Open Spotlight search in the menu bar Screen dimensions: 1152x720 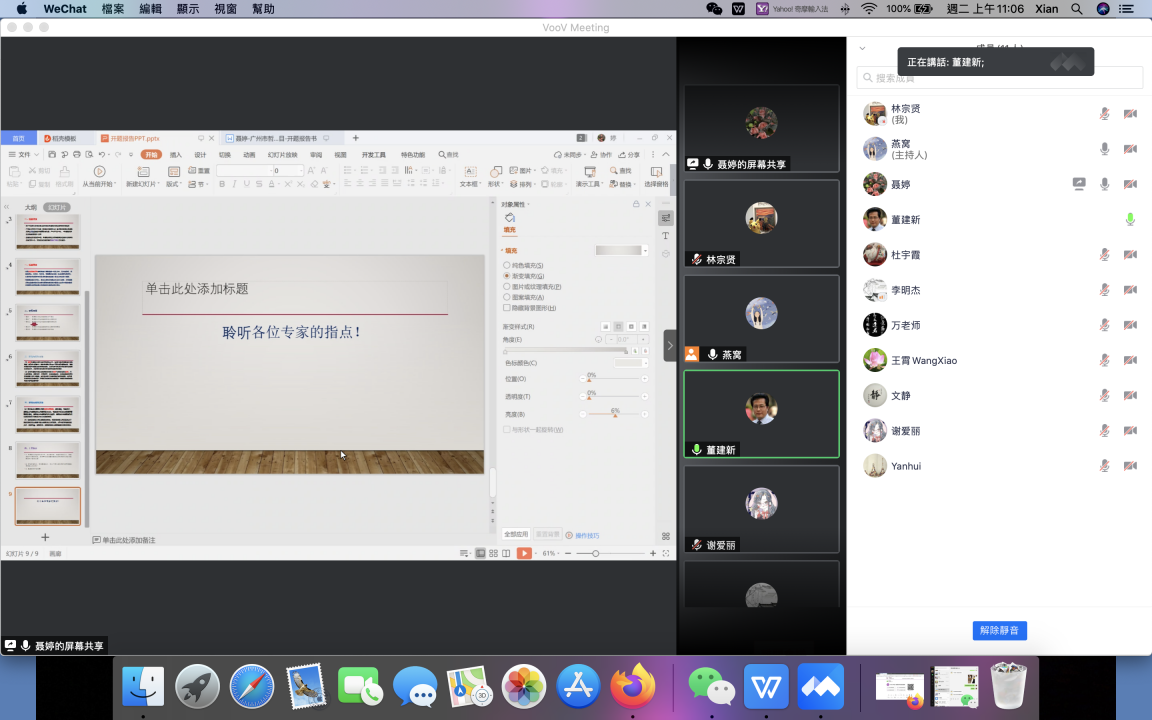coord(1076,9)
